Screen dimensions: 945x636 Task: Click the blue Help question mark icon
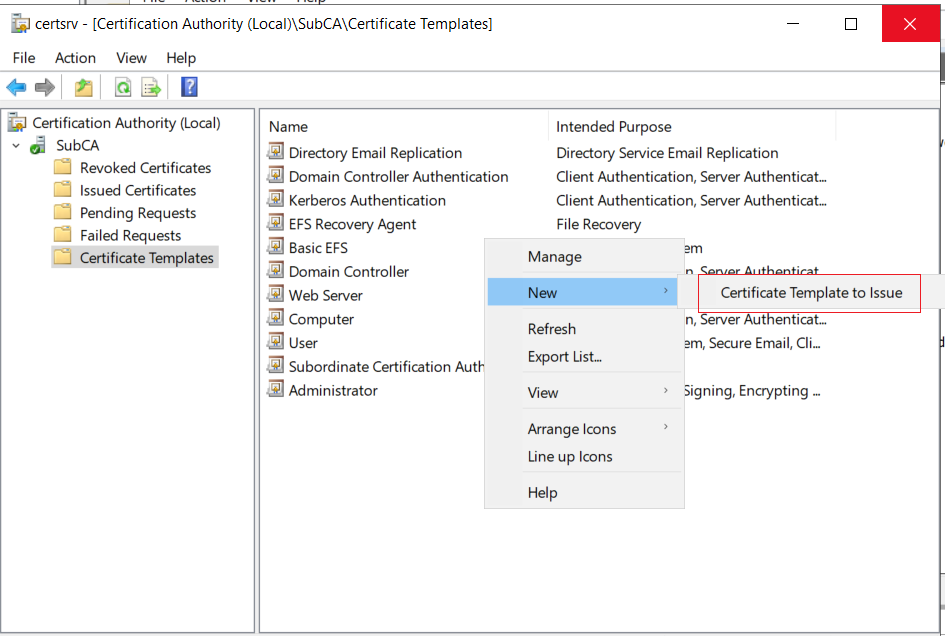[189, 87]
